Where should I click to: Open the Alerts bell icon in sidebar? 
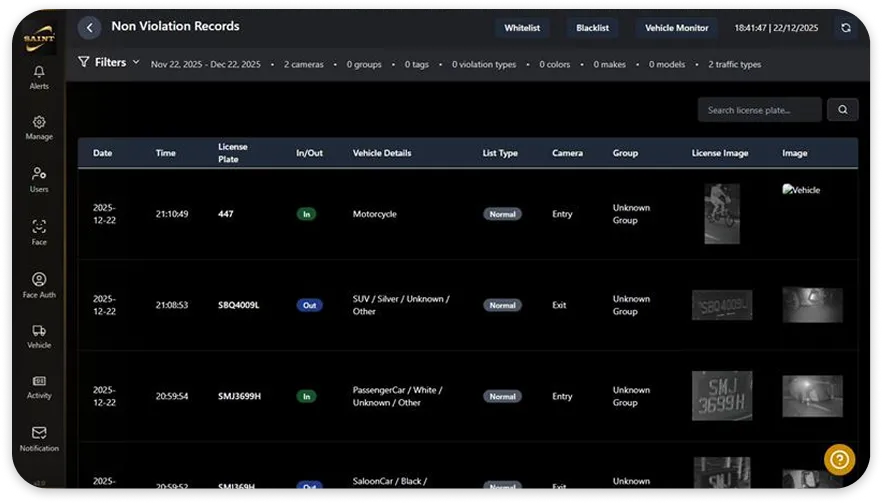39,73
